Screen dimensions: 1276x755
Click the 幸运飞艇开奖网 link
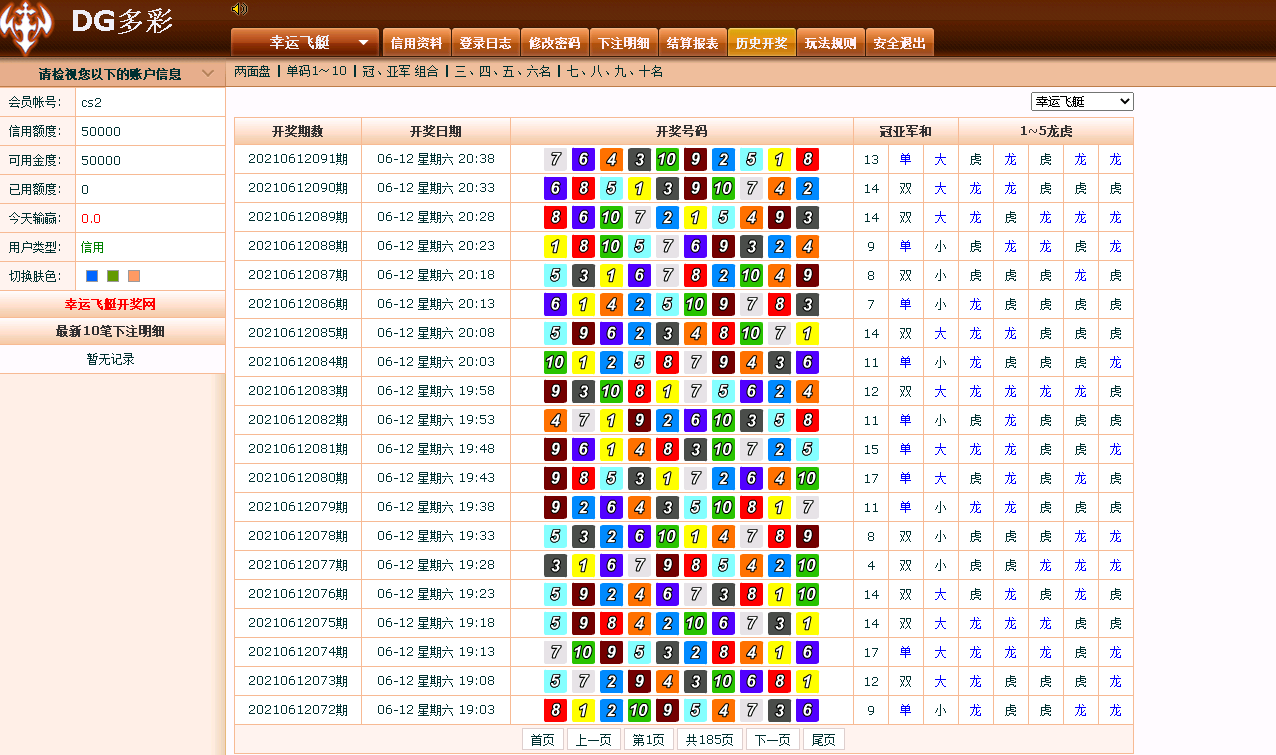[110, 305]
